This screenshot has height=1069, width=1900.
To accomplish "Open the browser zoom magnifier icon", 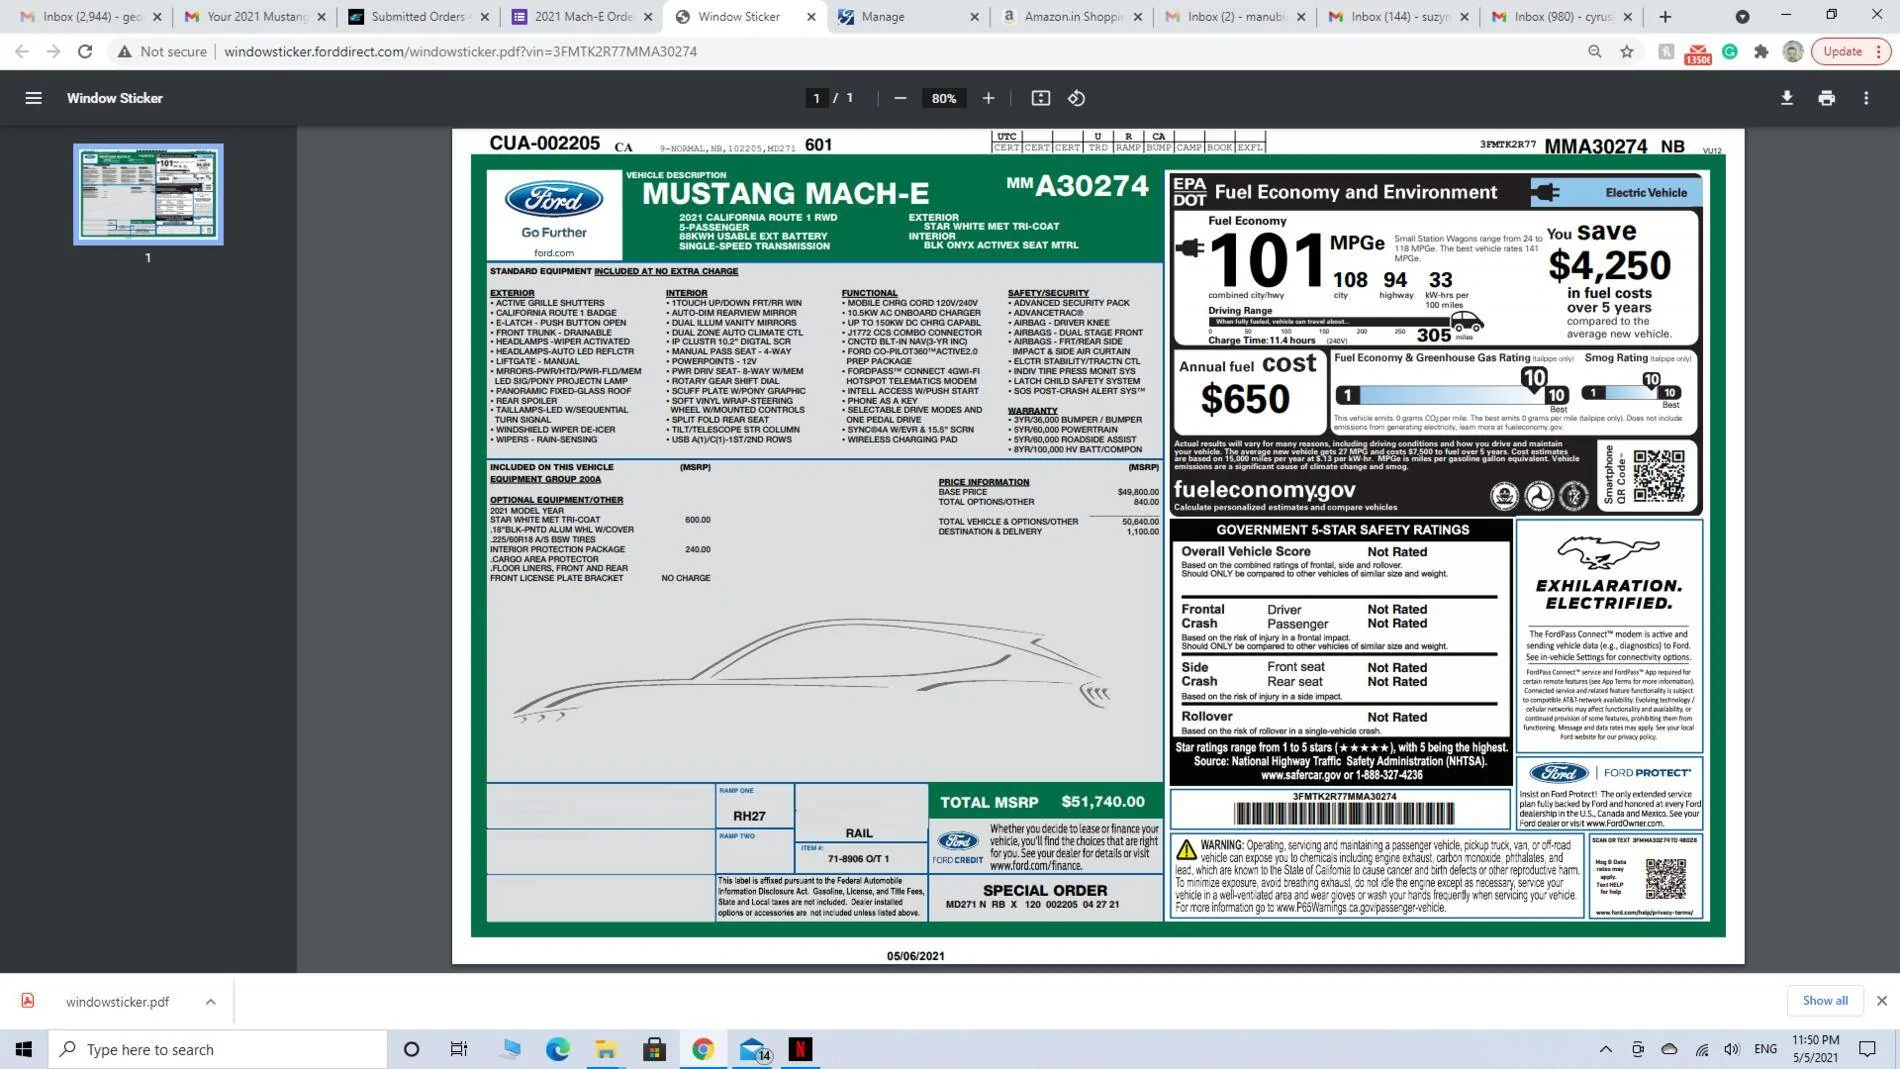I will point(1594,51).
